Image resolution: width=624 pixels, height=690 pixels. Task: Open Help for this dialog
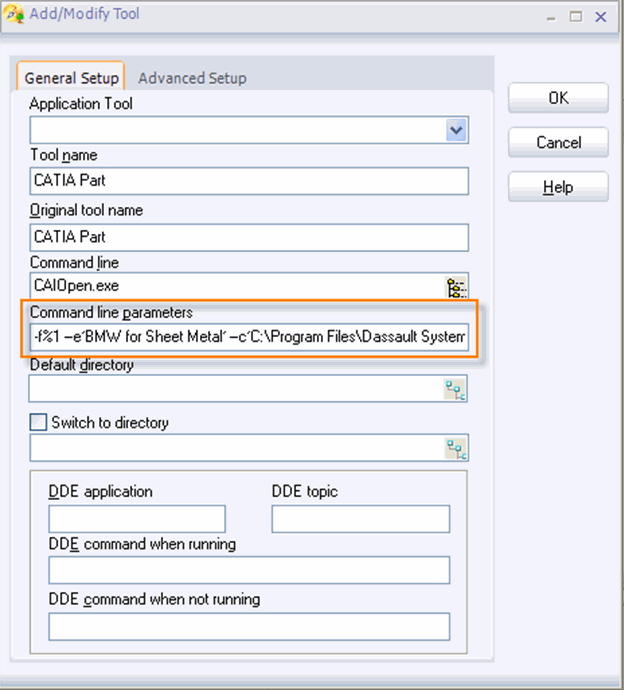[558, 187]
